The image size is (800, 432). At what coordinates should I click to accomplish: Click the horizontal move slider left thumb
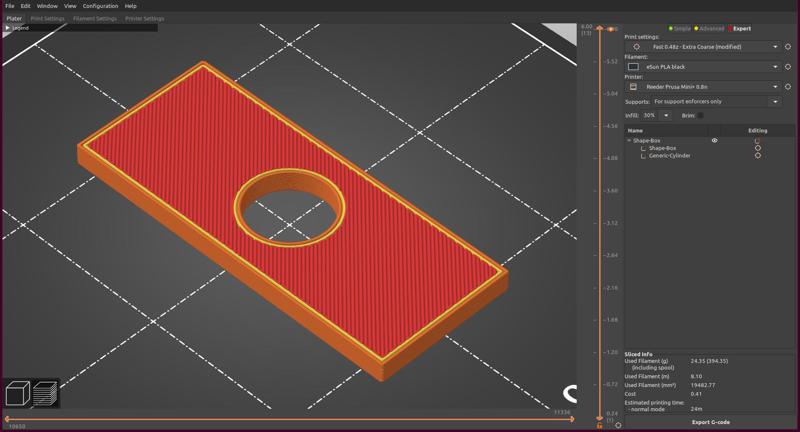7,419
